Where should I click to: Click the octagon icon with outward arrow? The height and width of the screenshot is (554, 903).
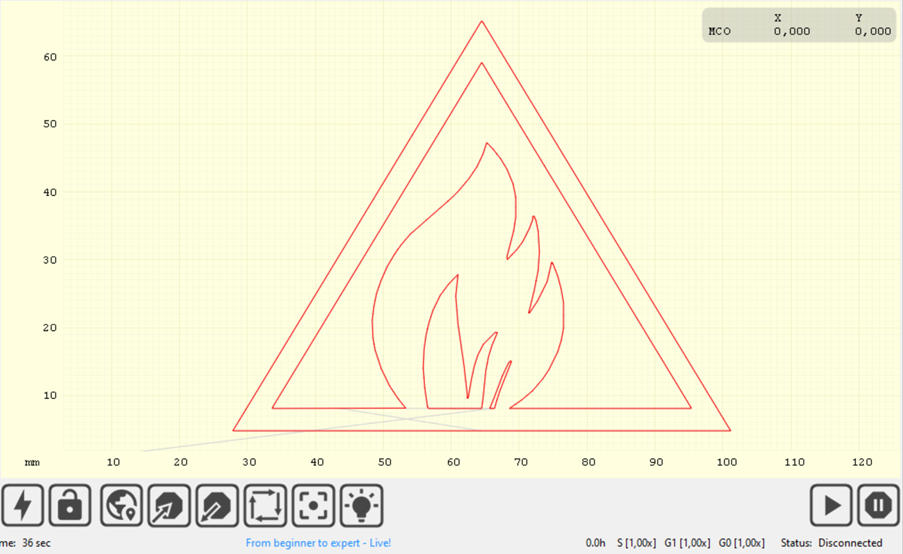[x=167, y=506]
